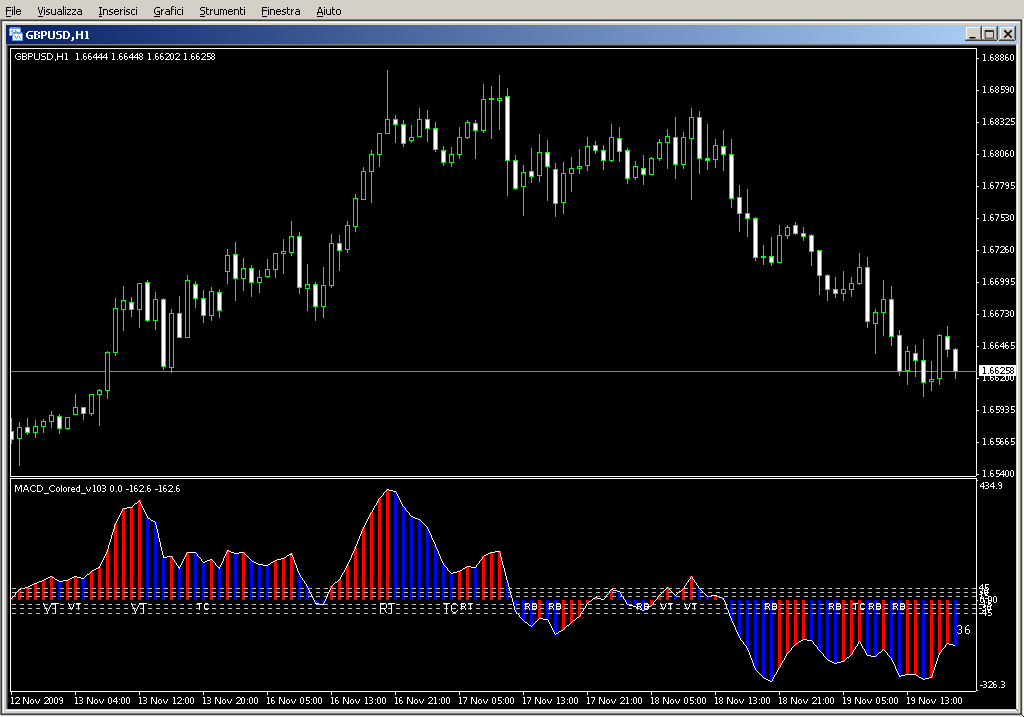The height and width of the screenshot is (717, 1024).
Task: Click the 1.67260 price scale label
Action: point(999,249)
